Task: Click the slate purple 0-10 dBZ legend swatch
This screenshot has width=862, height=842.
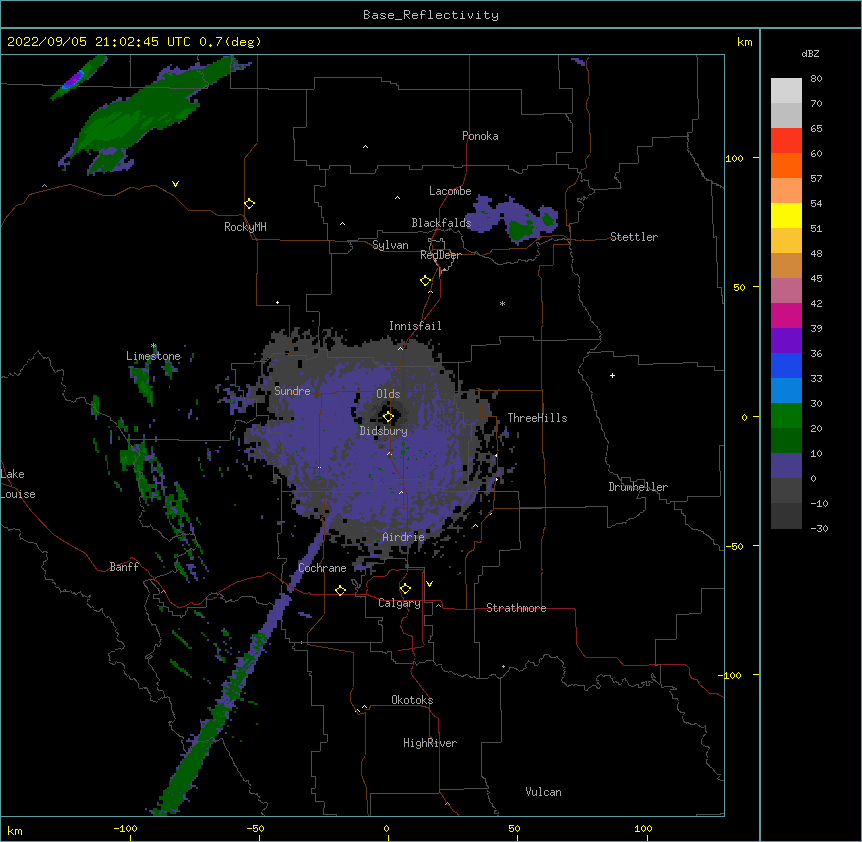Action: coord(786,466)
